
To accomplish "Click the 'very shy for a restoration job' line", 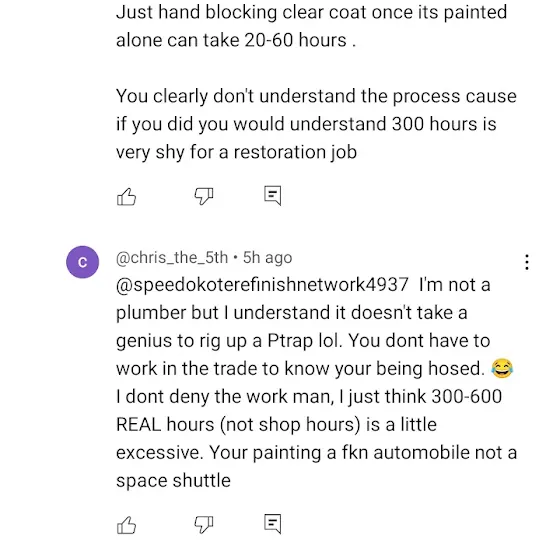I will (236, 152).
